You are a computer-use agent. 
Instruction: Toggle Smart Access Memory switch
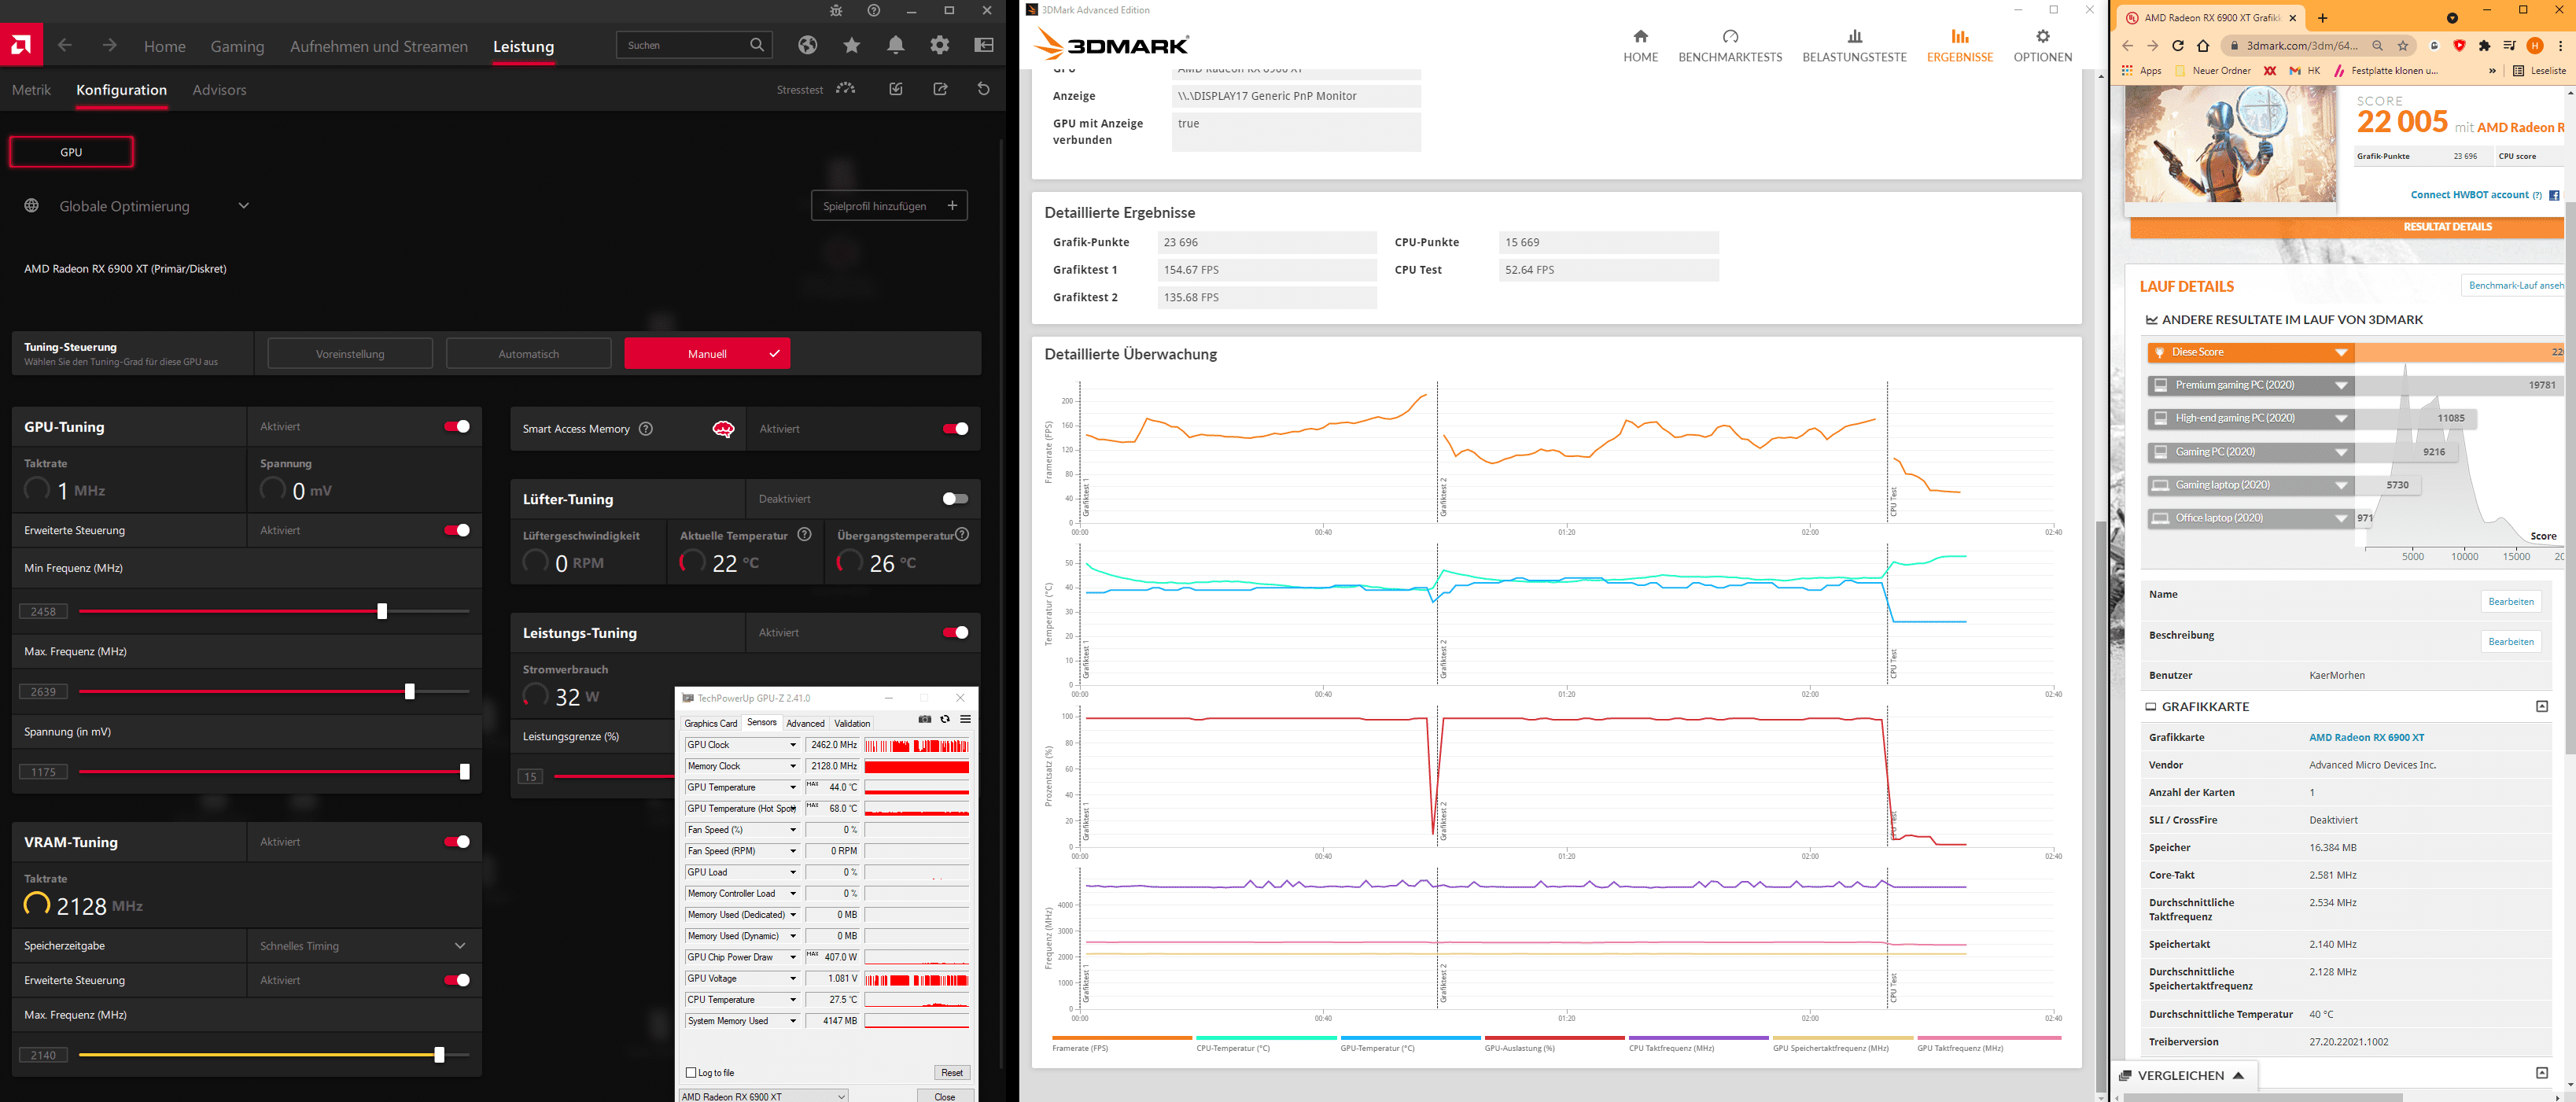[x=955, y=429]
